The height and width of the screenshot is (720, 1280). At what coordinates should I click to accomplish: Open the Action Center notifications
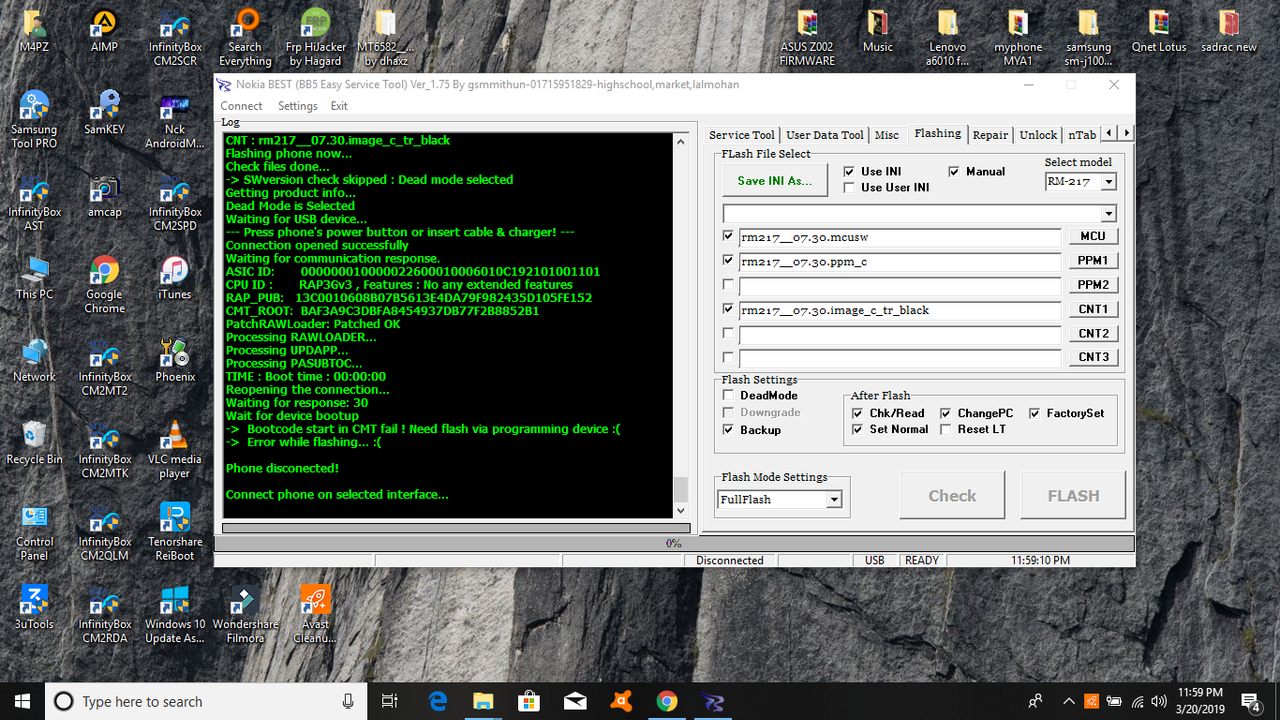[1250, 701]
